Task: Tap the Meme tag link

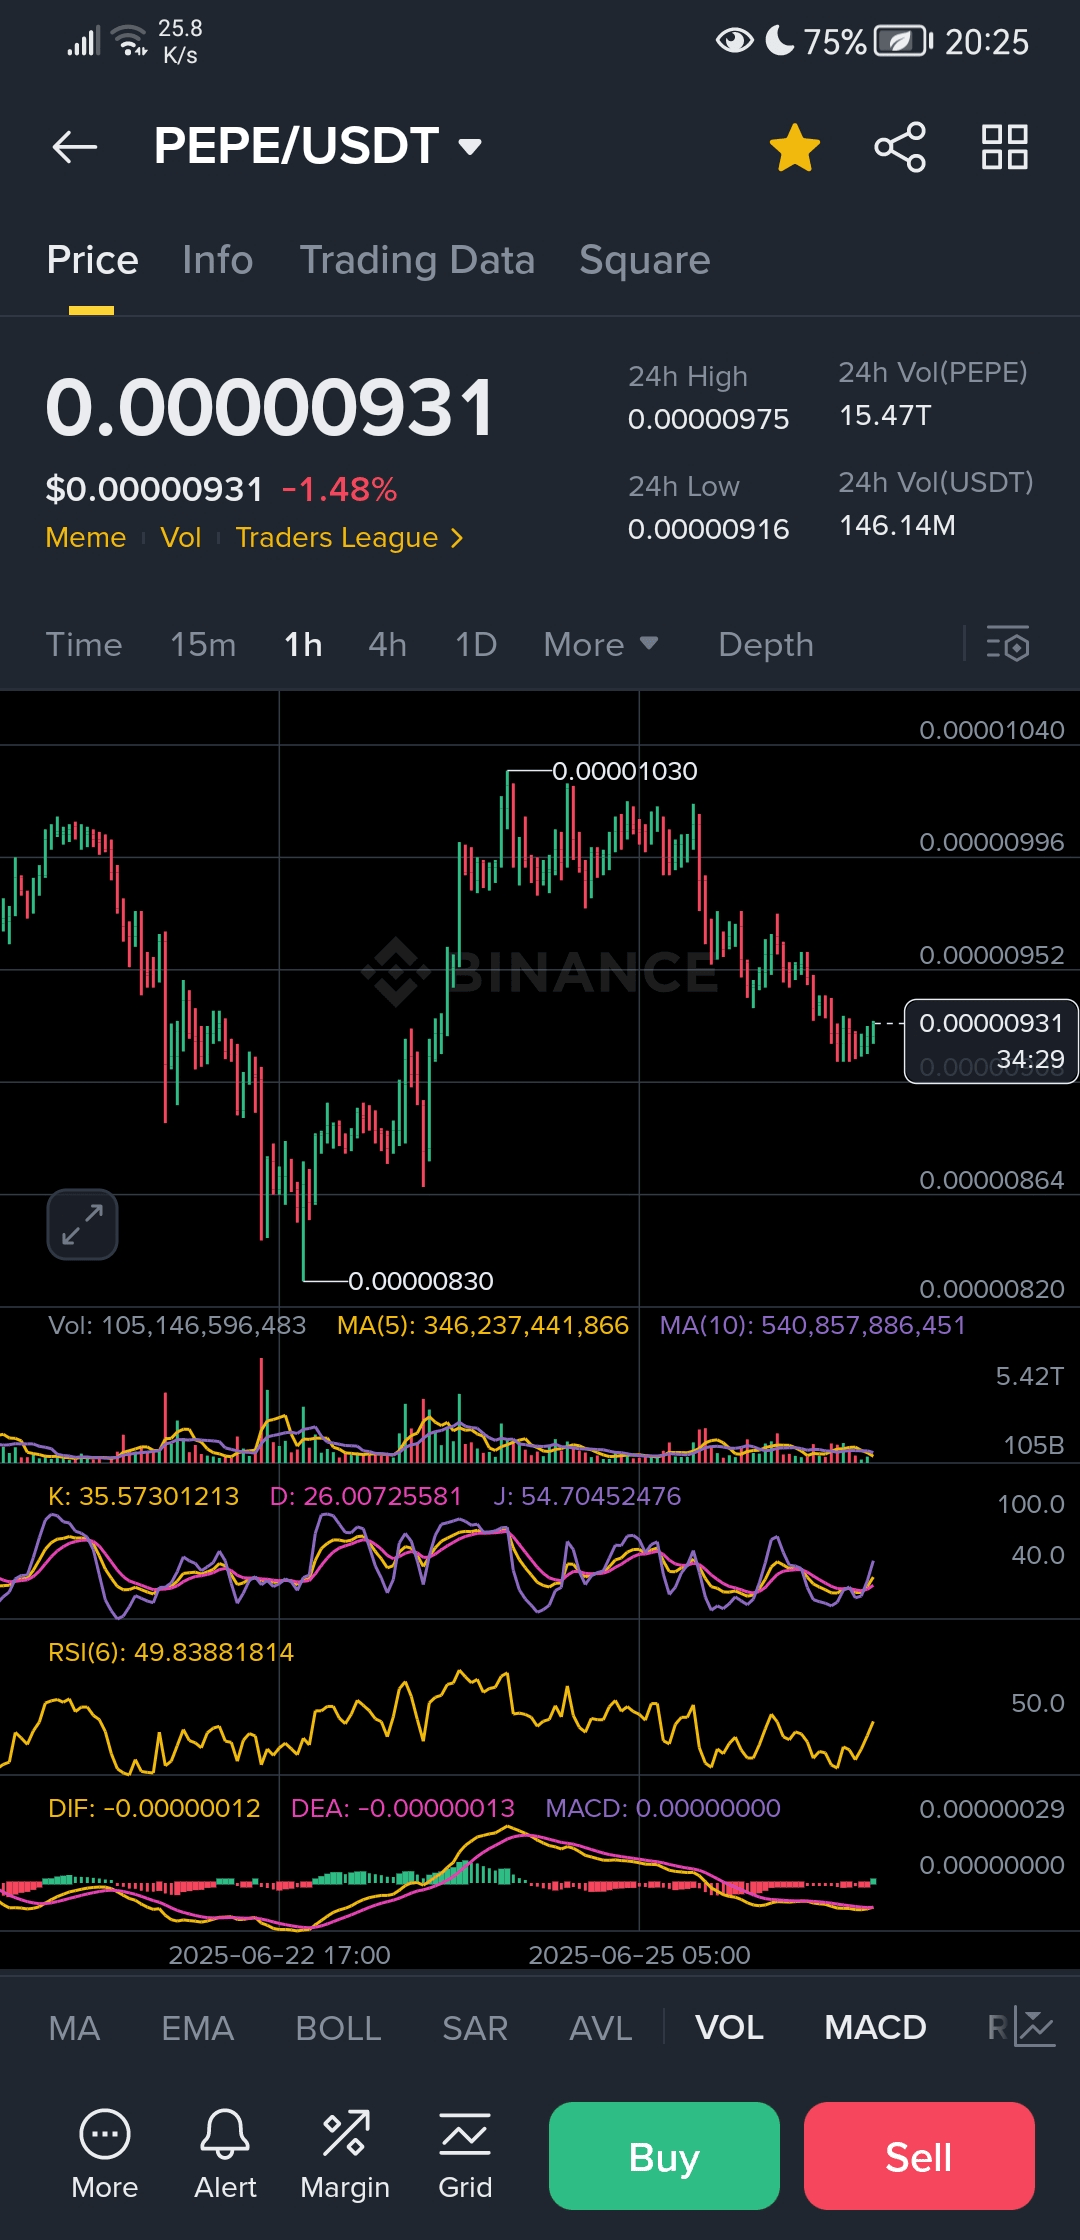Action: (x=86, y=537)
